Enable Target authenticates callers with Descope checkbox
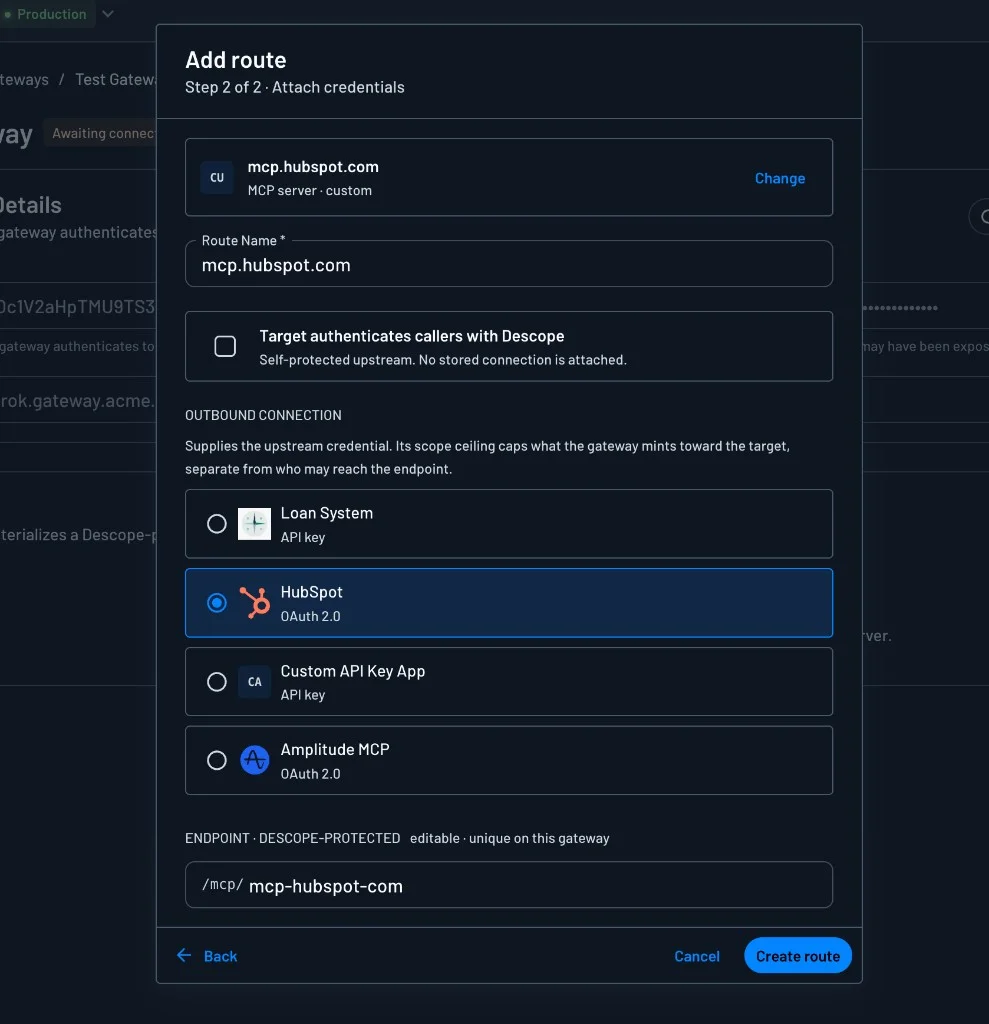The height and width of the screenshot is (1024, 989). pyautogui.click(x=225, y=346)
